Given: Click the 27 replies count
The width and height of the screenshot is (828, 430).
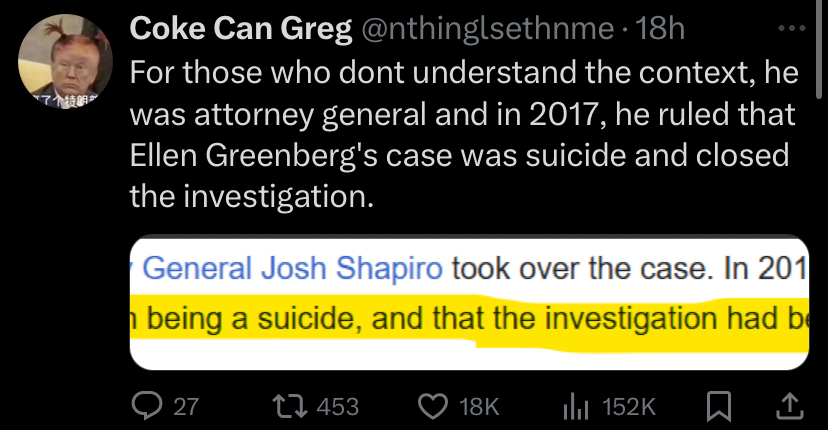Looking at the screenshot, I should [186, 407].
